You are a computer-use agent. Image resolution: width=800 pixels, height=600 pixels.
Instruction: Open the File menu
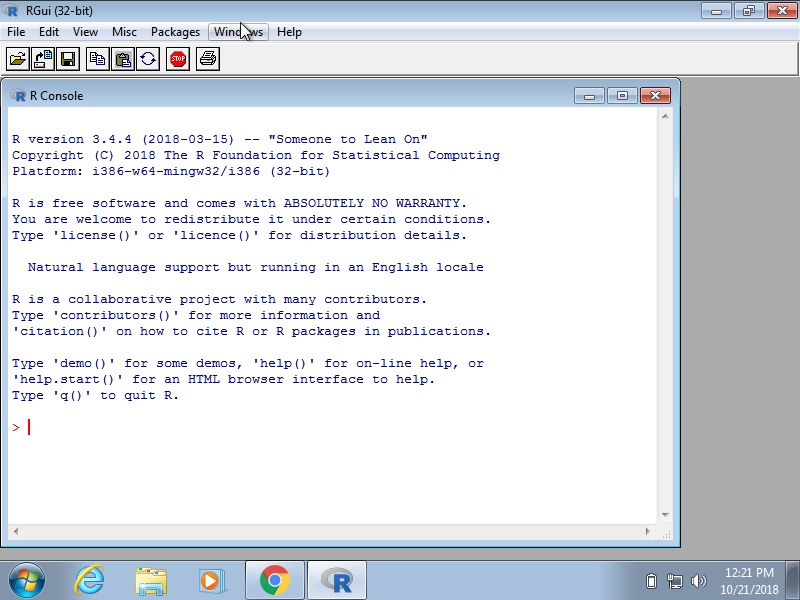(16, 32)
